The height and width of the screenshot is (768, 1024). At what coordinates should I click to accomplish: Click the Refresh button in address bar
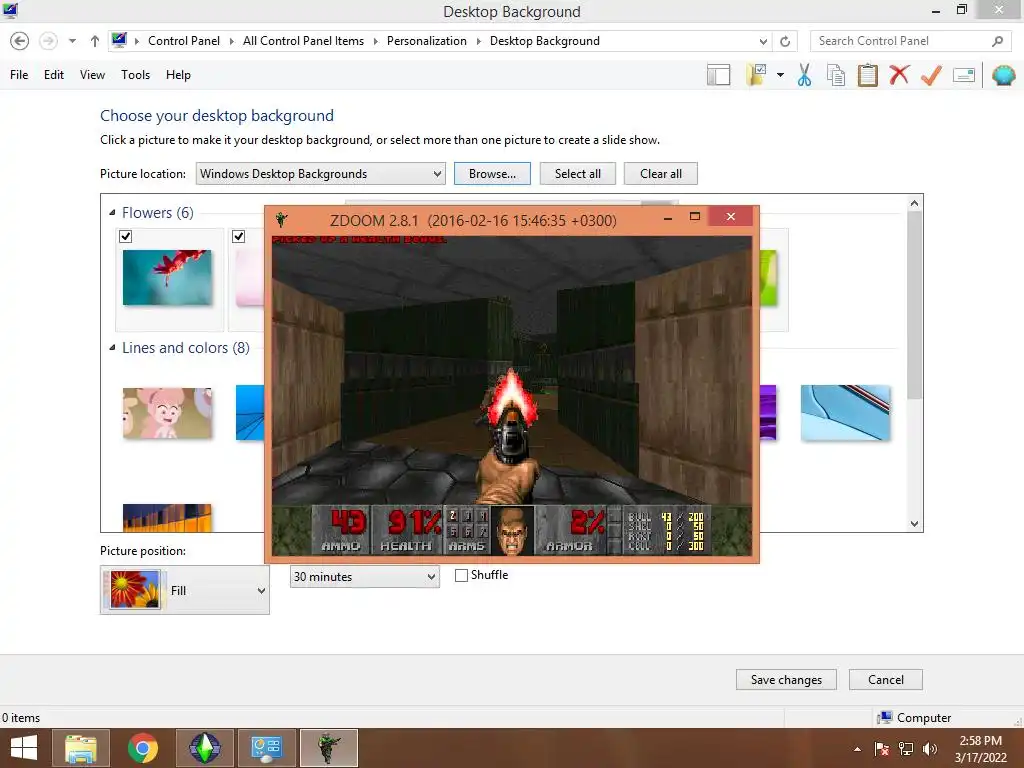[785, 41]
